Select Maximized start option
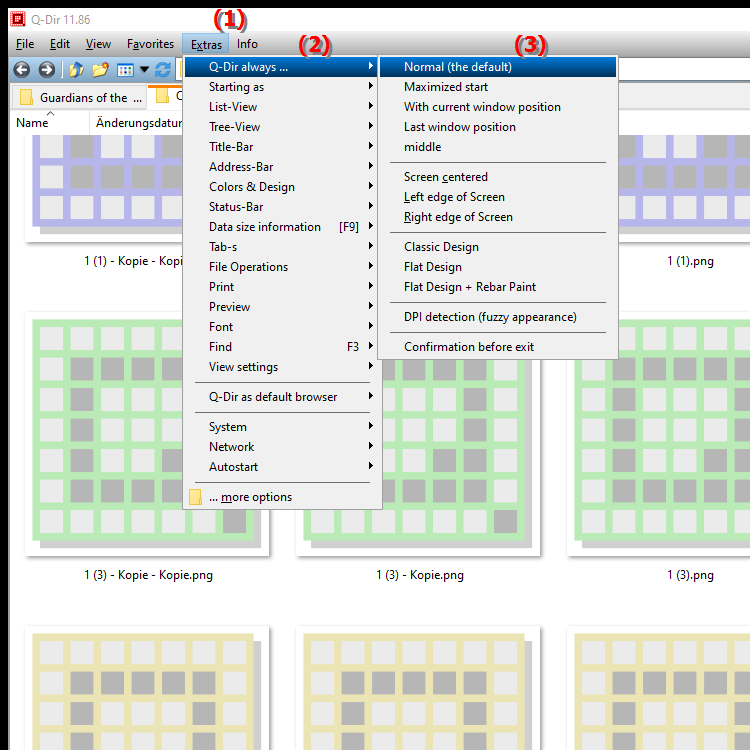The height and width of the screenshot is (750, 750). point(498,87)
